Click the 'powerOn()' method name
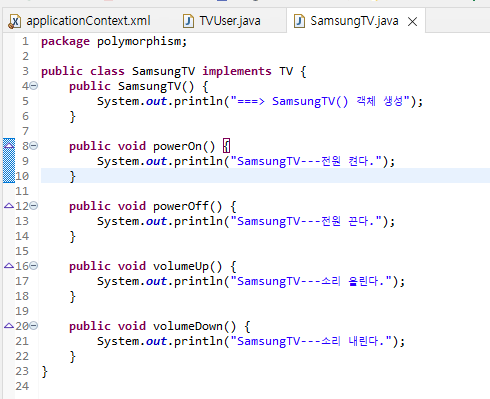 (184, 146)
